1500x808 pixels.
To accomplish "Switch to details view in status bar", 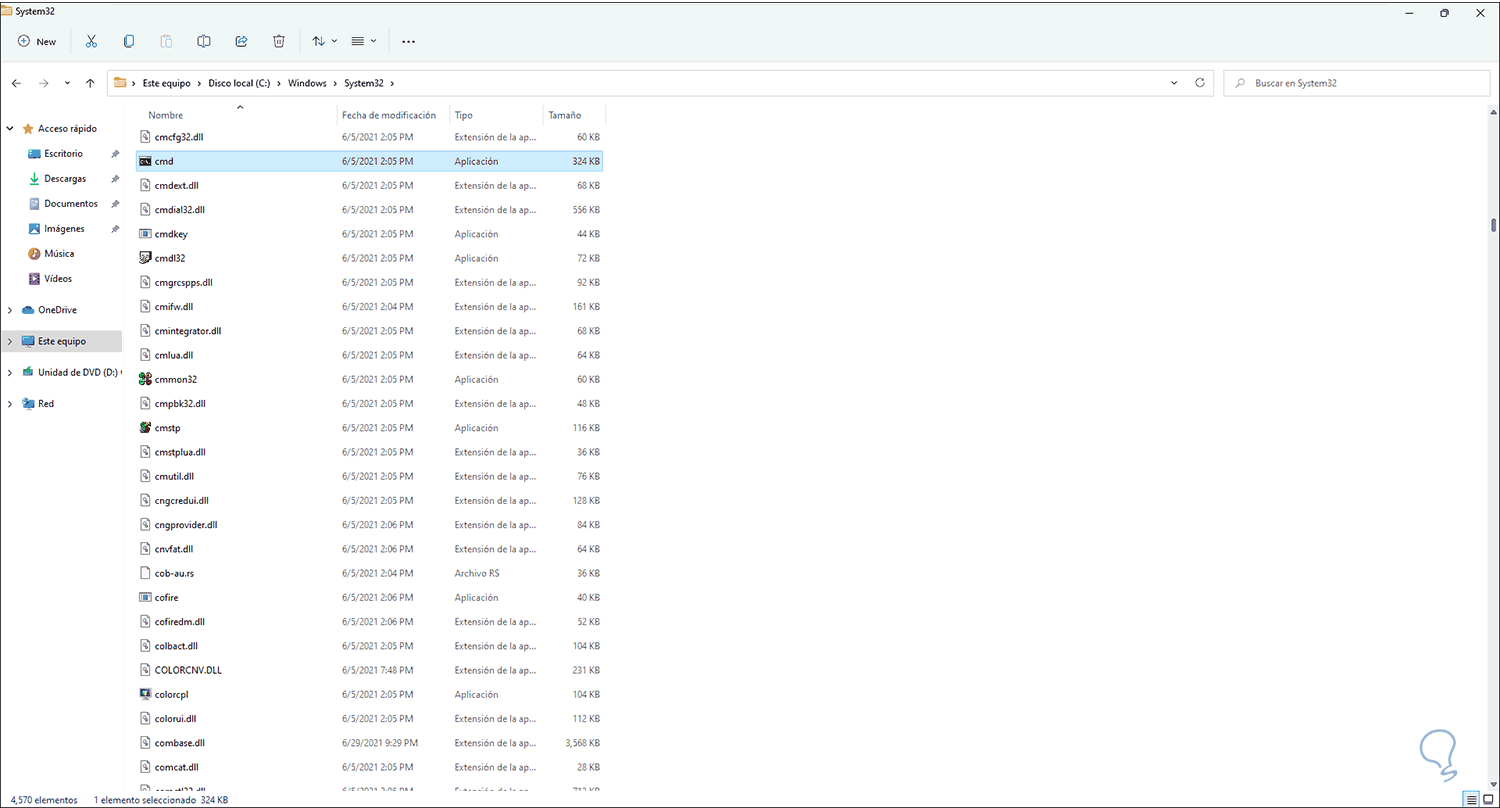I will click(x=1469, y=799).
